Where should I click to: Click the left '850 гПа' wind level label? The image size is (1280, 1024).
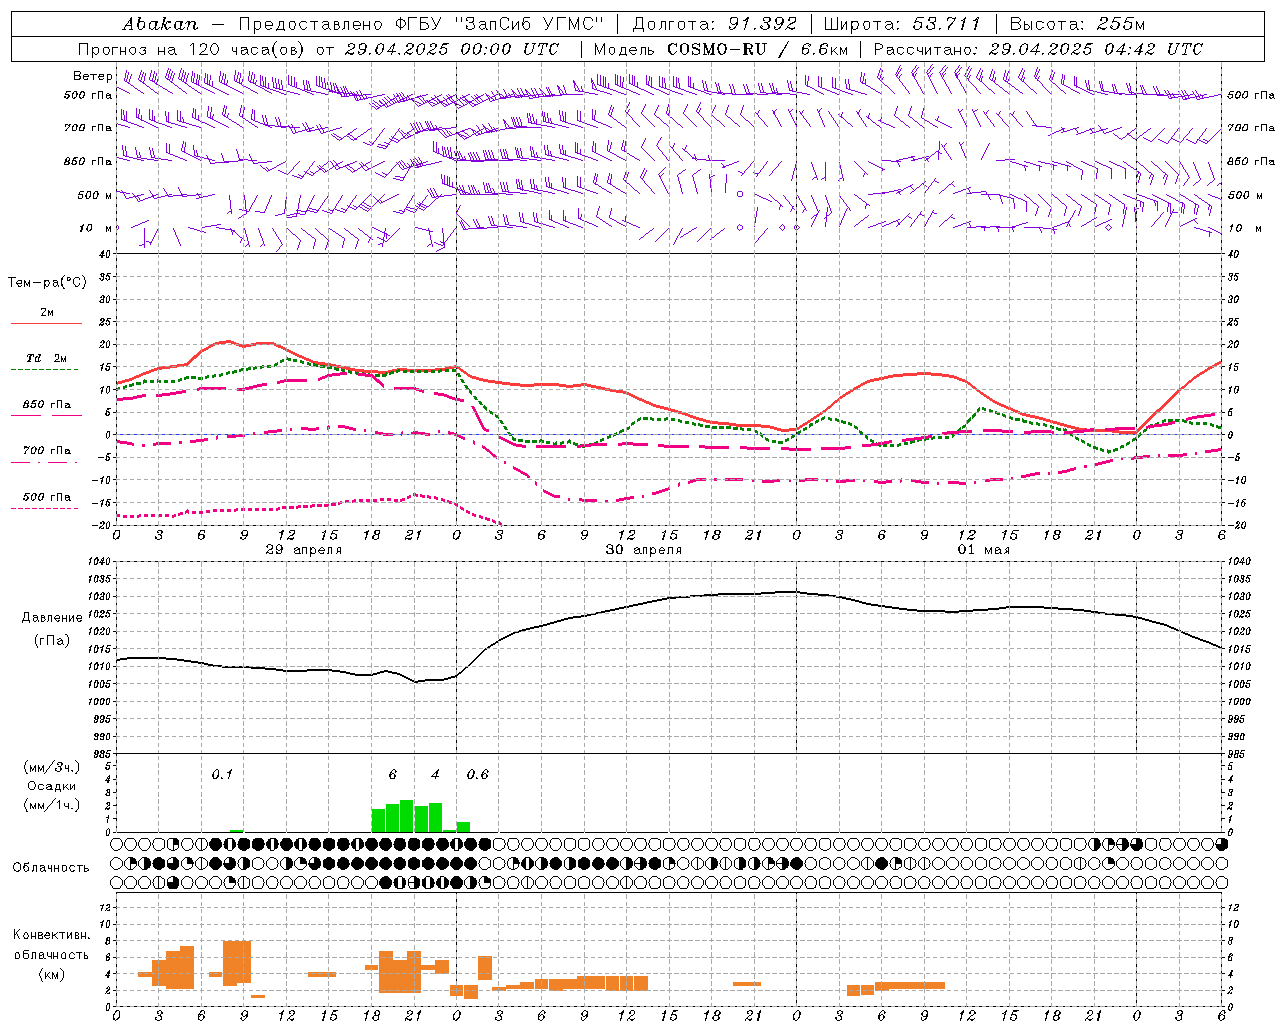point(88,161)
